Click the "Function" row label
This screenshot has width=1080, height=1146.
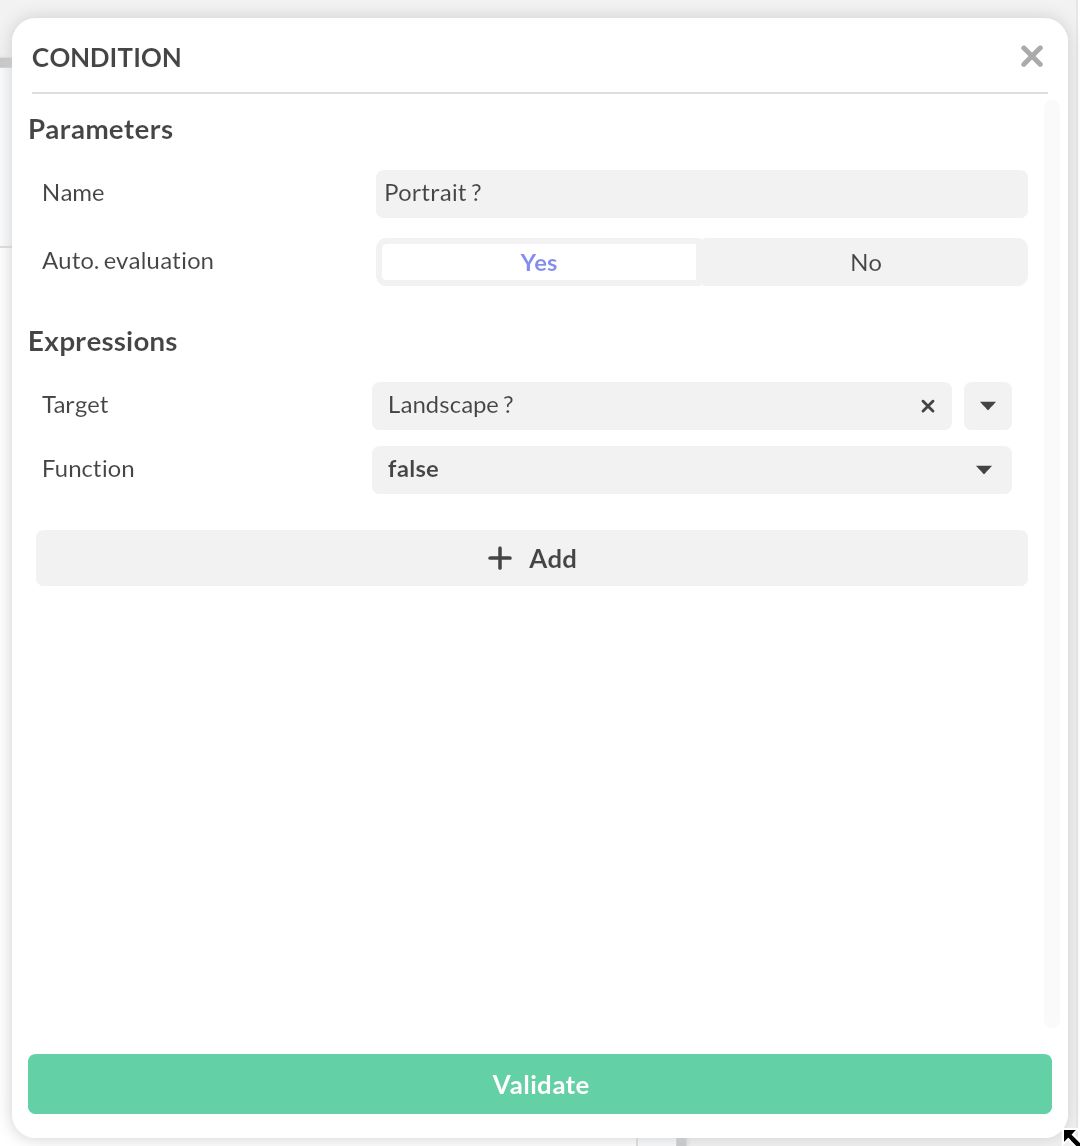(88, 469)
